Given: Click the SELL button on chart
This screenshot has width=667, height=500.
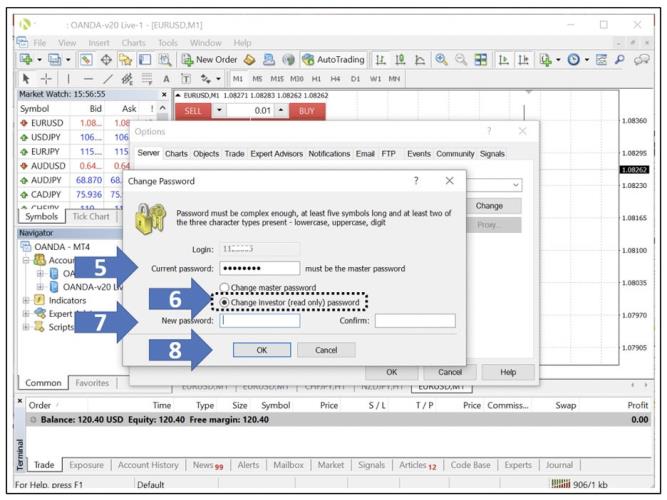Looking at the screenshot, I should [x=193, y=111].
